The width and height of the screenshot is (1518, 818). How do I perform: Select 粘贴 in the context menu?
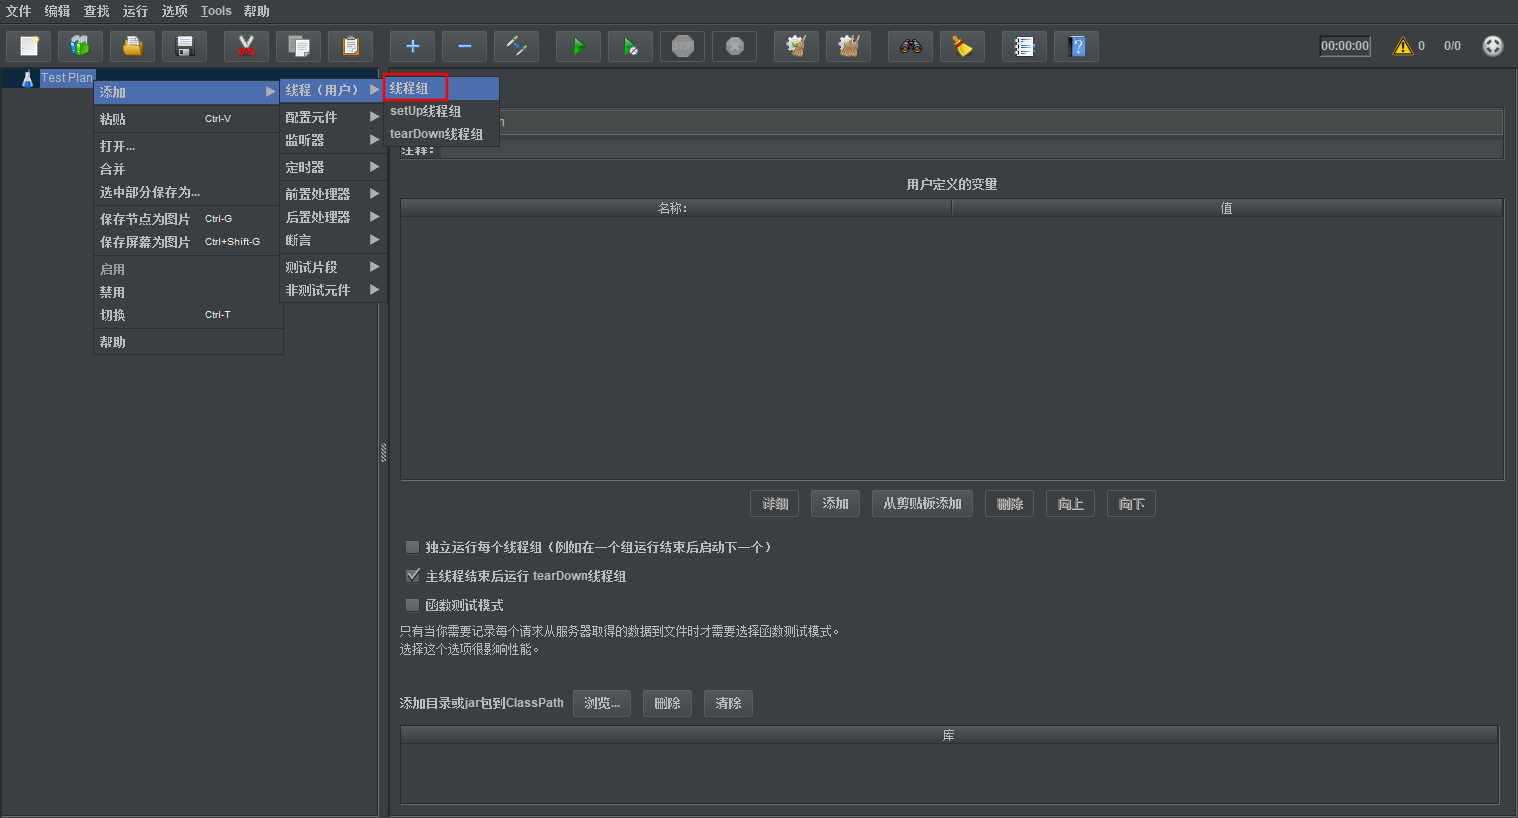[x=188, y=119]
